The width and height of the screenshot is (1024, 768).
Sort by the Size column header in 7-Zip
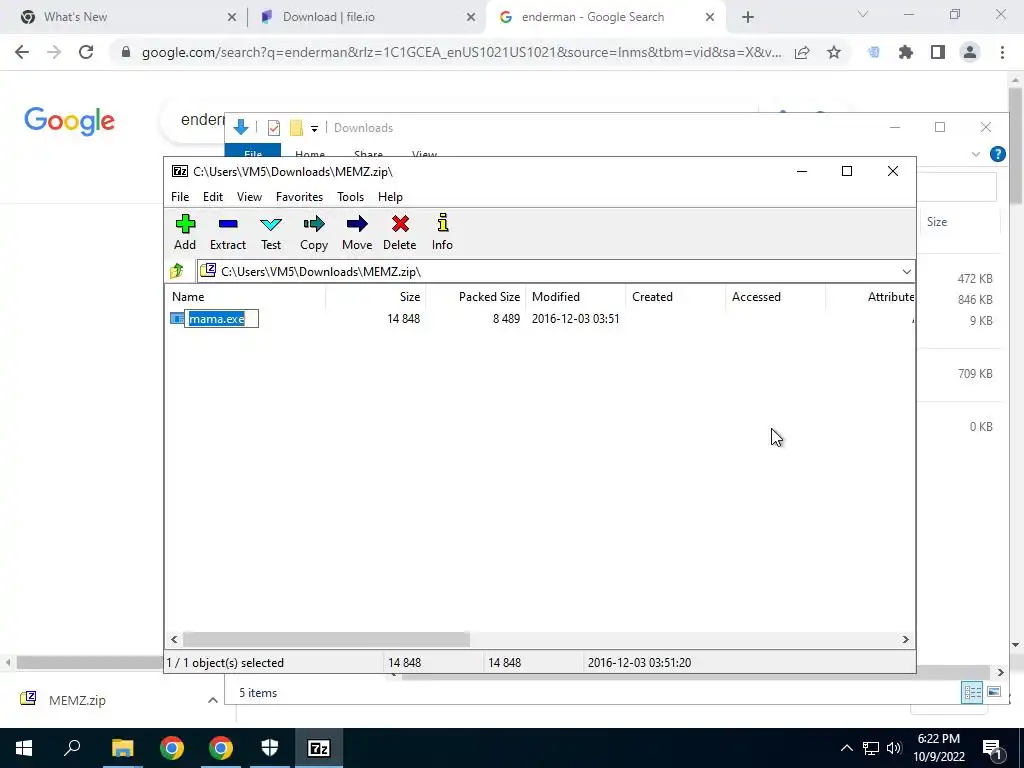point(376,296)
